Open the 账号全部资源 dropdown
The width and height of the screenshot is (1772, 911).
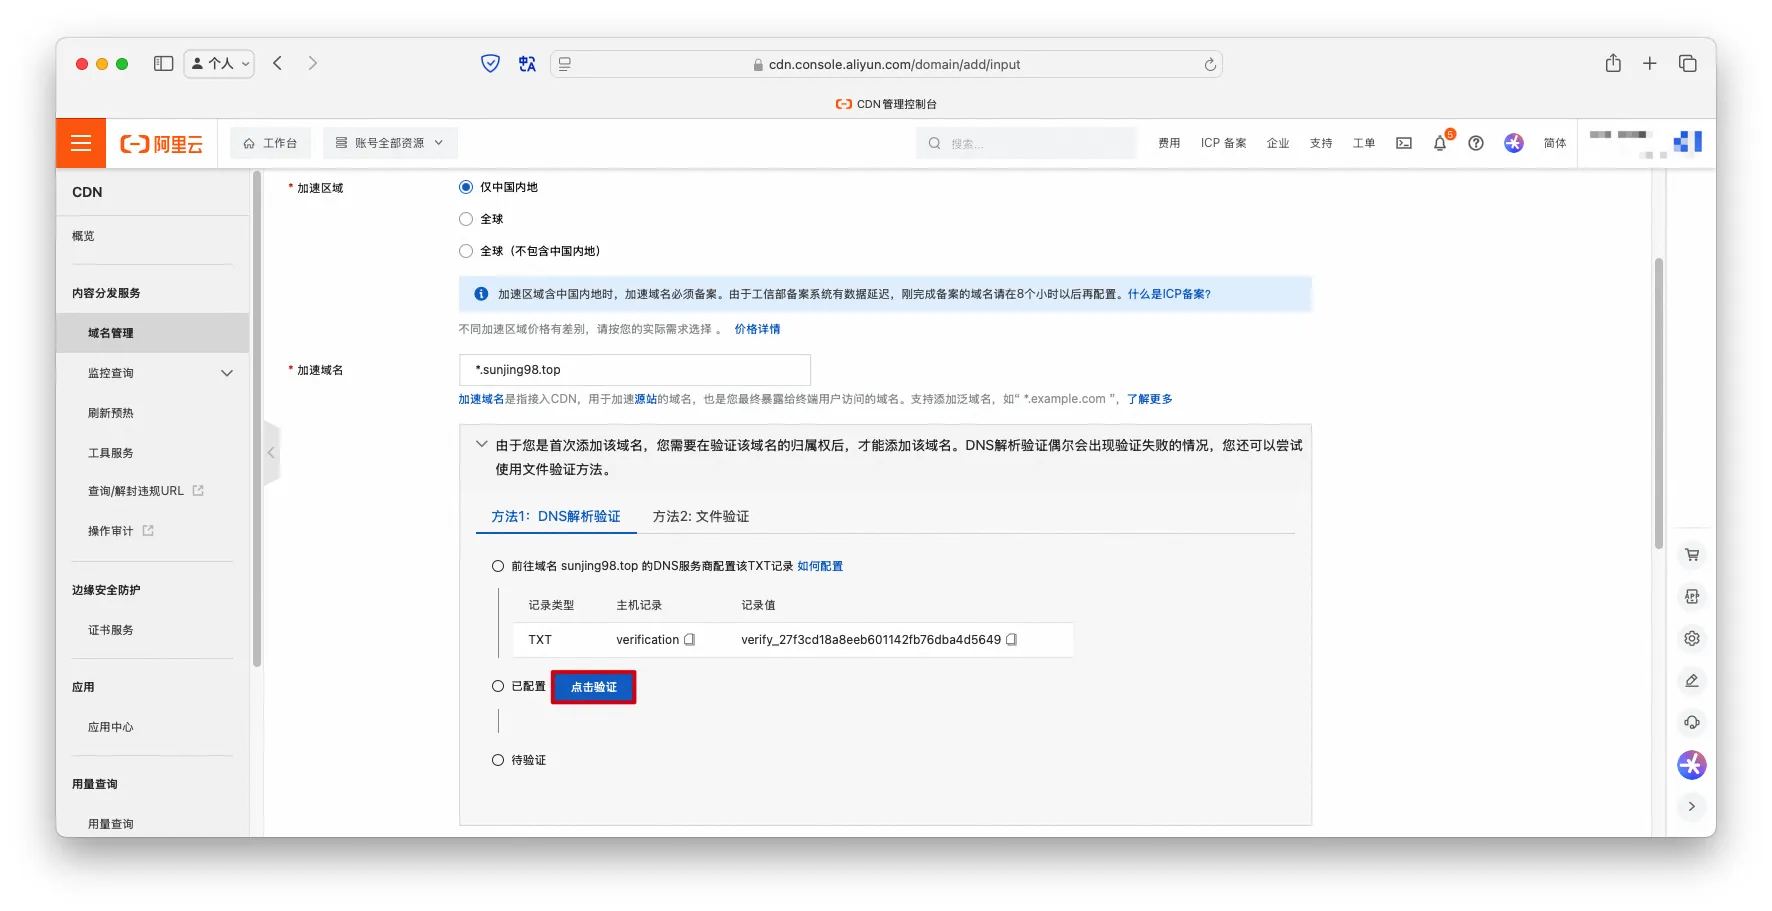pos(390,143)
